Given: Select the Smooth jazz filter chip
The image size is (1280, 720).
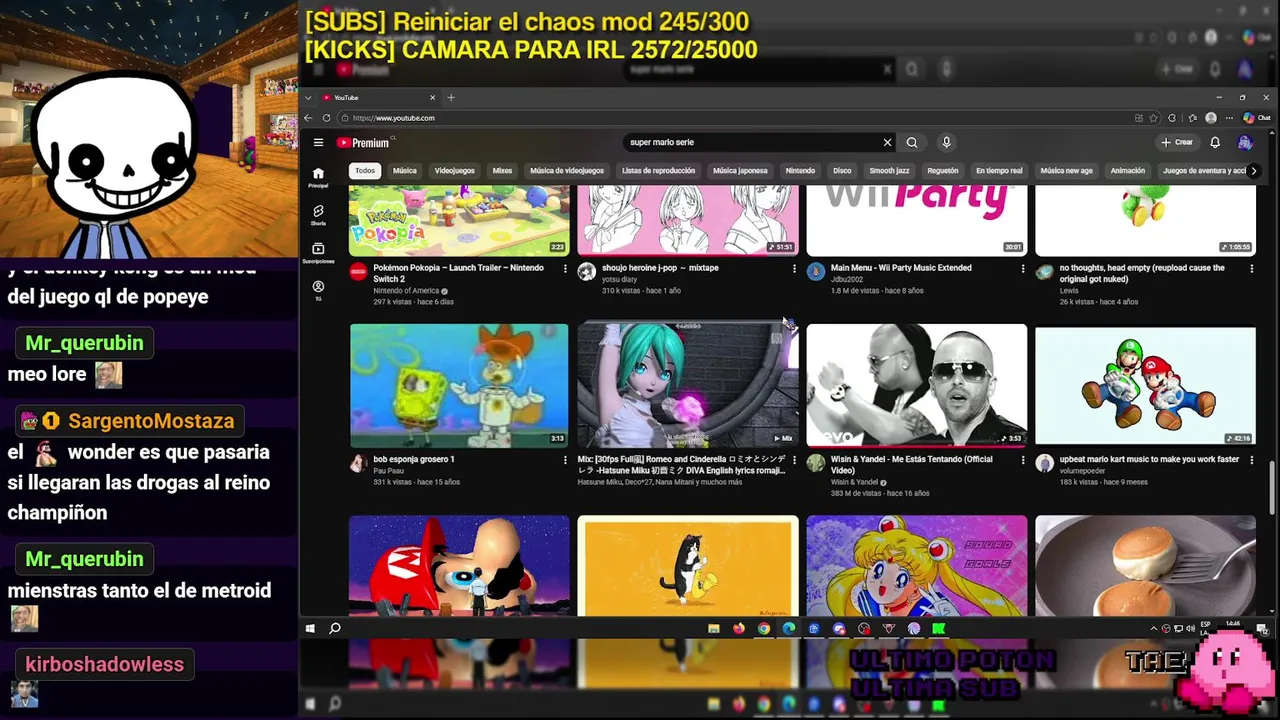Looking at the screenshot, I should [x=888, y=171].
